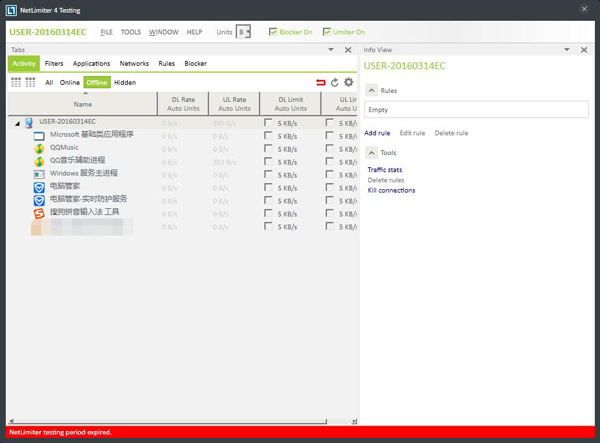Click the Windows 服务主进程 icon
Viewport: 600px width, 443px height.
point(39,174)
